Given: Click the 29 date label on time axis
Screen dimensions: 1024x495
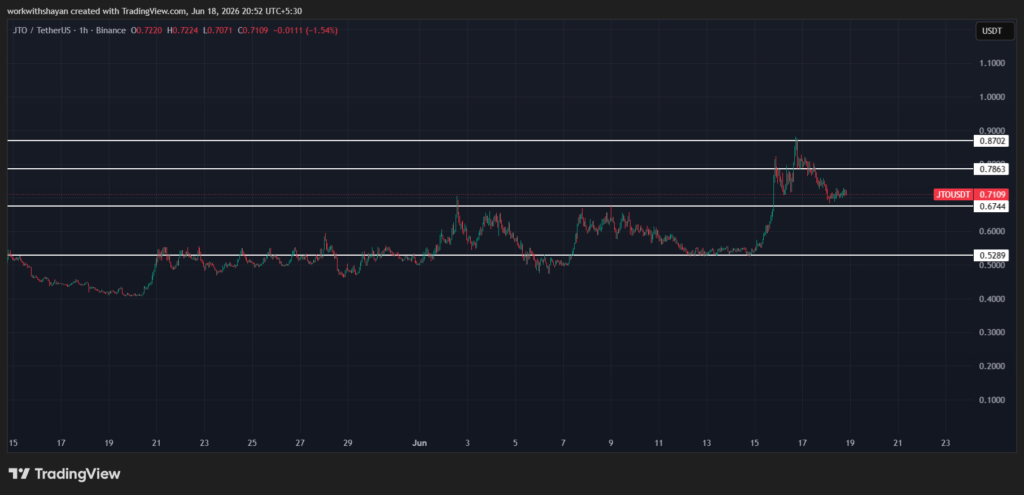Looking at the screenshot, I should click(x=348, y=443).
